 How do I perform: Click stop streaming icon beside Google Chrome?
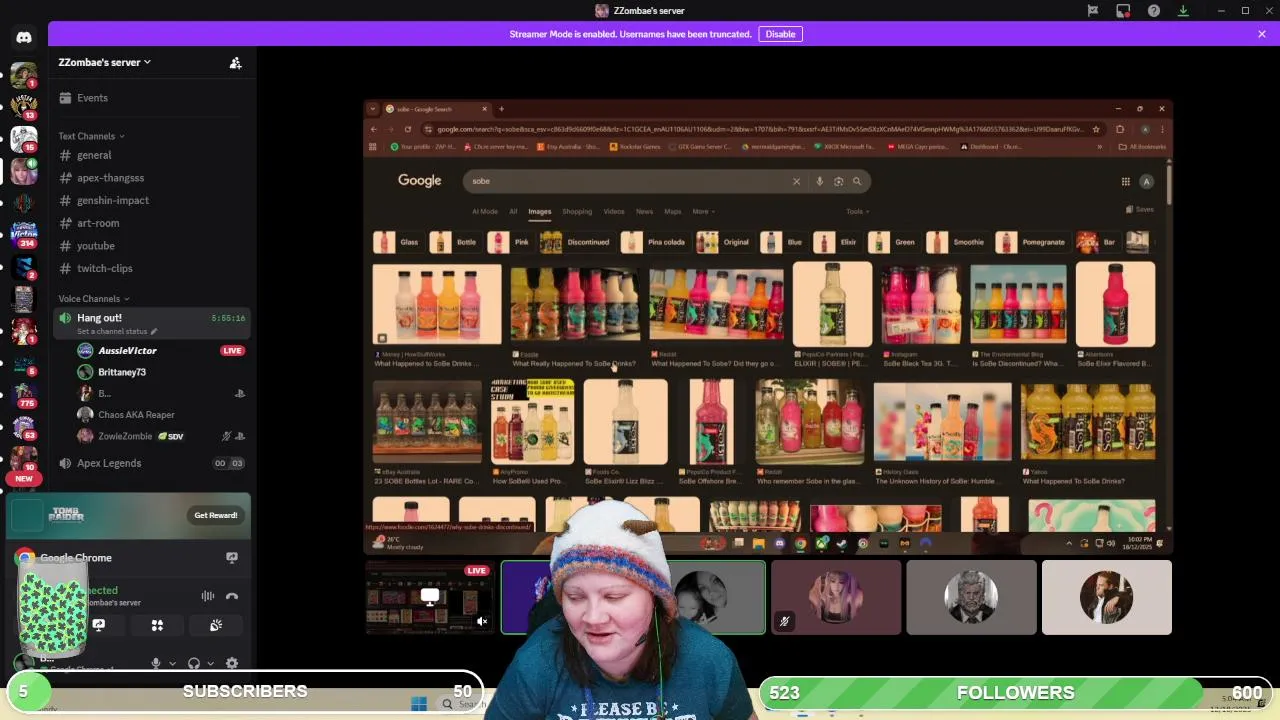(232, 558)
